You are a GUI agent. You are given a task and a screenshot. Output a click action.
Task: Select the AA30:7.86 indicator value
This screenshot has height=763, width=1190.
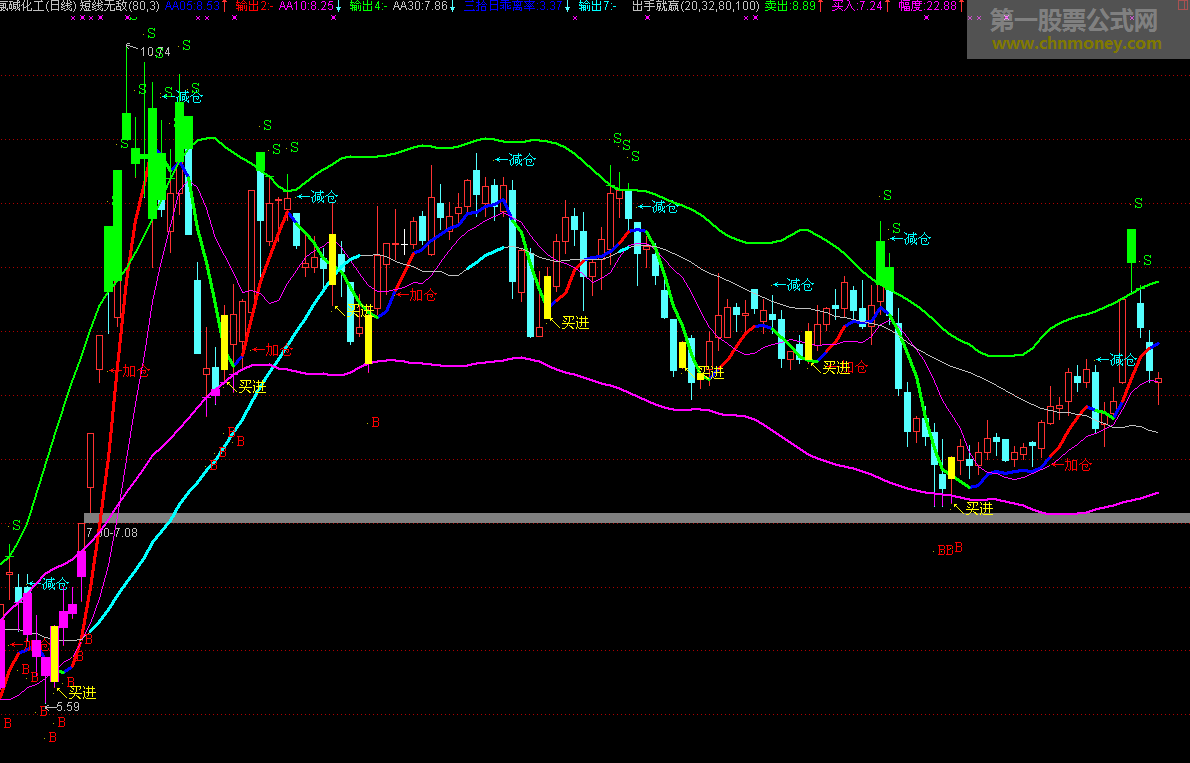(420, 6)
